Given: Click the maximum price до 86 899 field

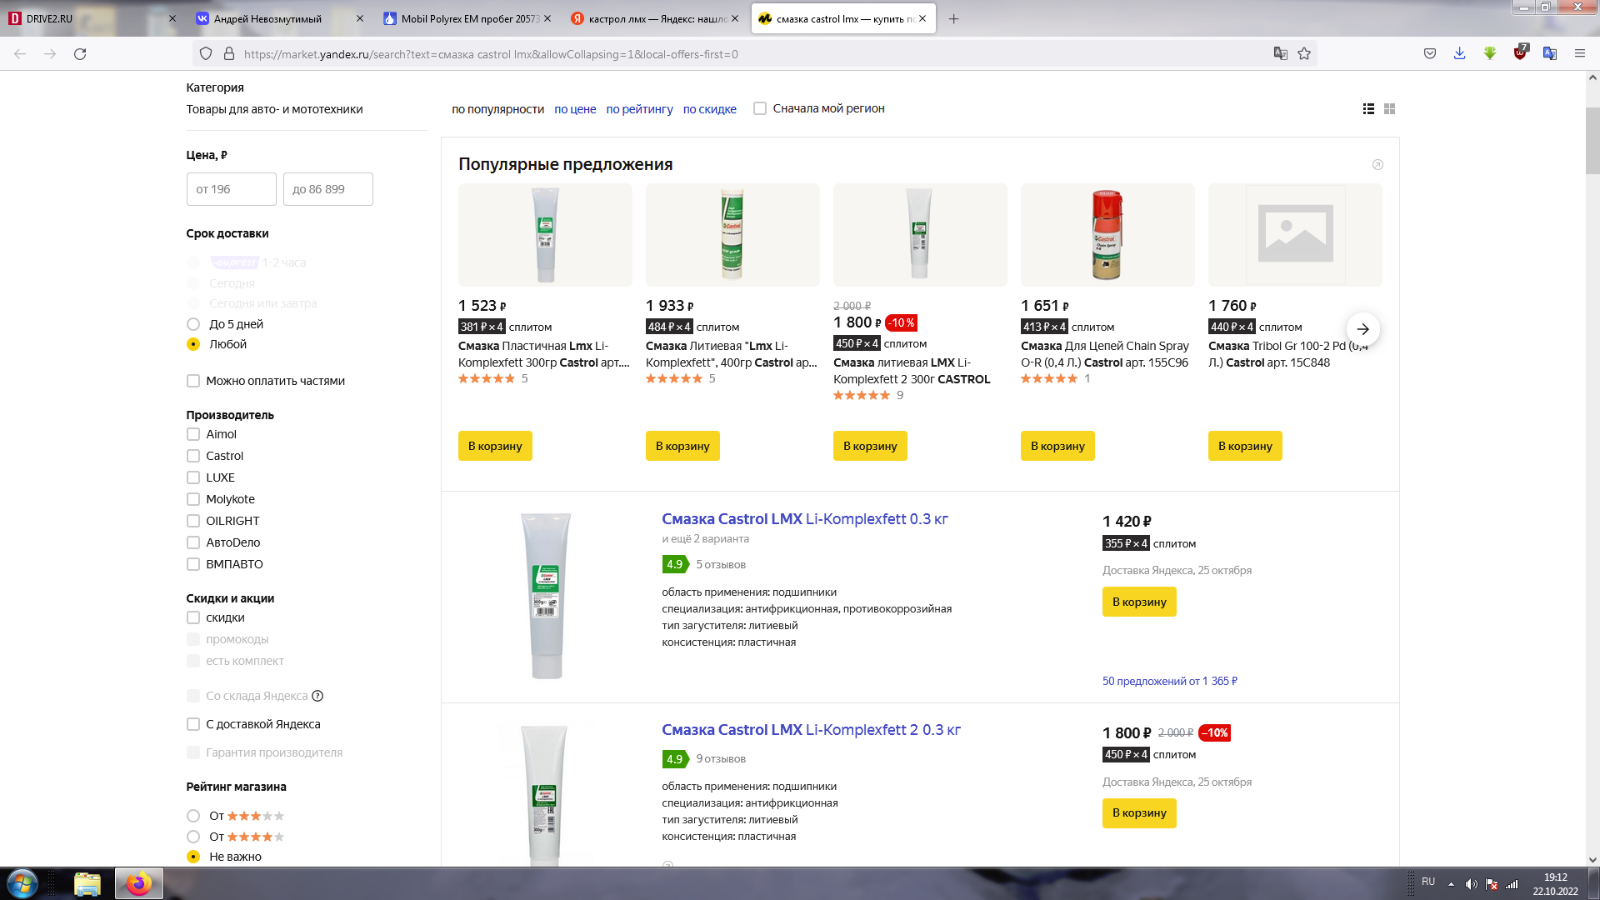Looking at the screenshot, I should pyautogui.click(x=328, y=189).
